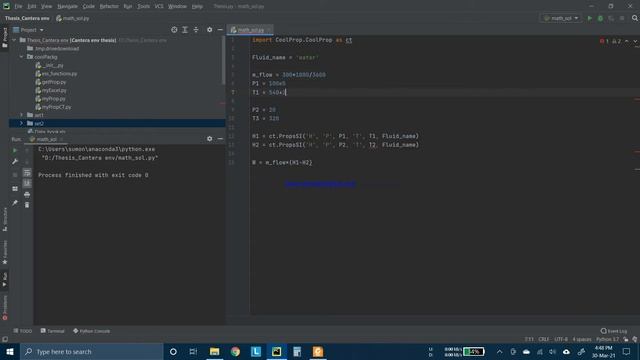Open Run panel settings gear
Screen dimensions: 640x360
[x=209, y=139]
